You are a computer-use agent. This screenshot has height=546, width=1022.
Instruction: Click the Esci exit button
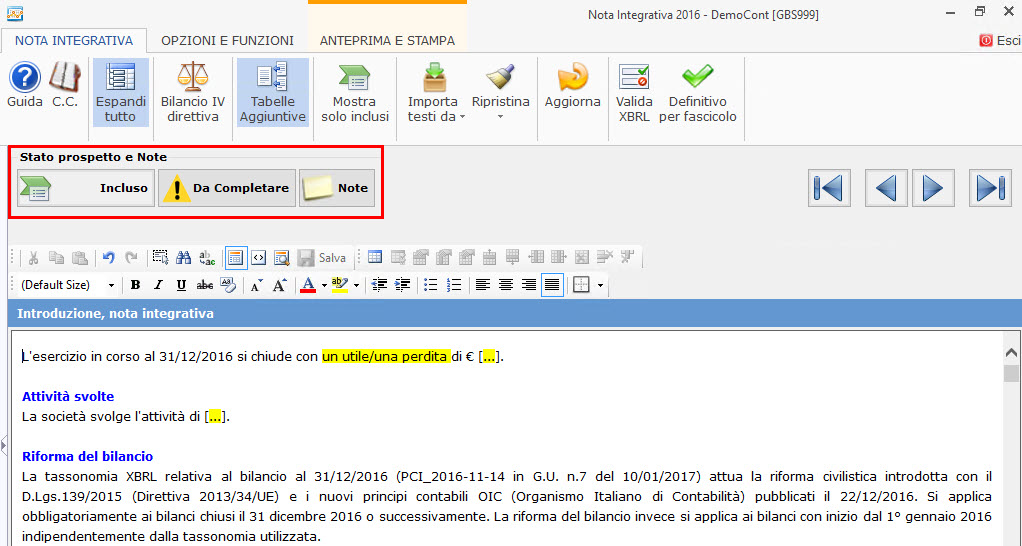click(1000, 40)
